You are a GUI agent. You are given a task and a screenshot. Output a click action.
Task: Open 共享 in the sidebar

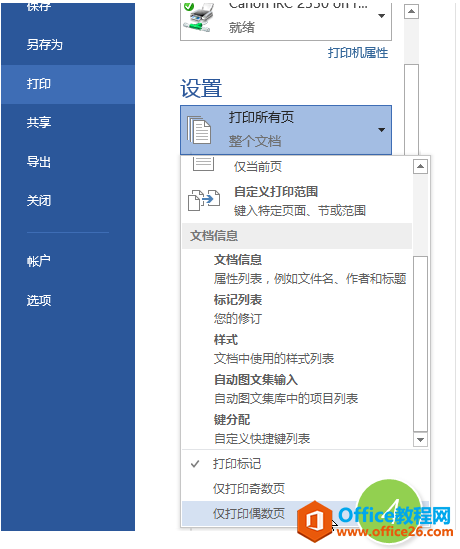(68, 123)
